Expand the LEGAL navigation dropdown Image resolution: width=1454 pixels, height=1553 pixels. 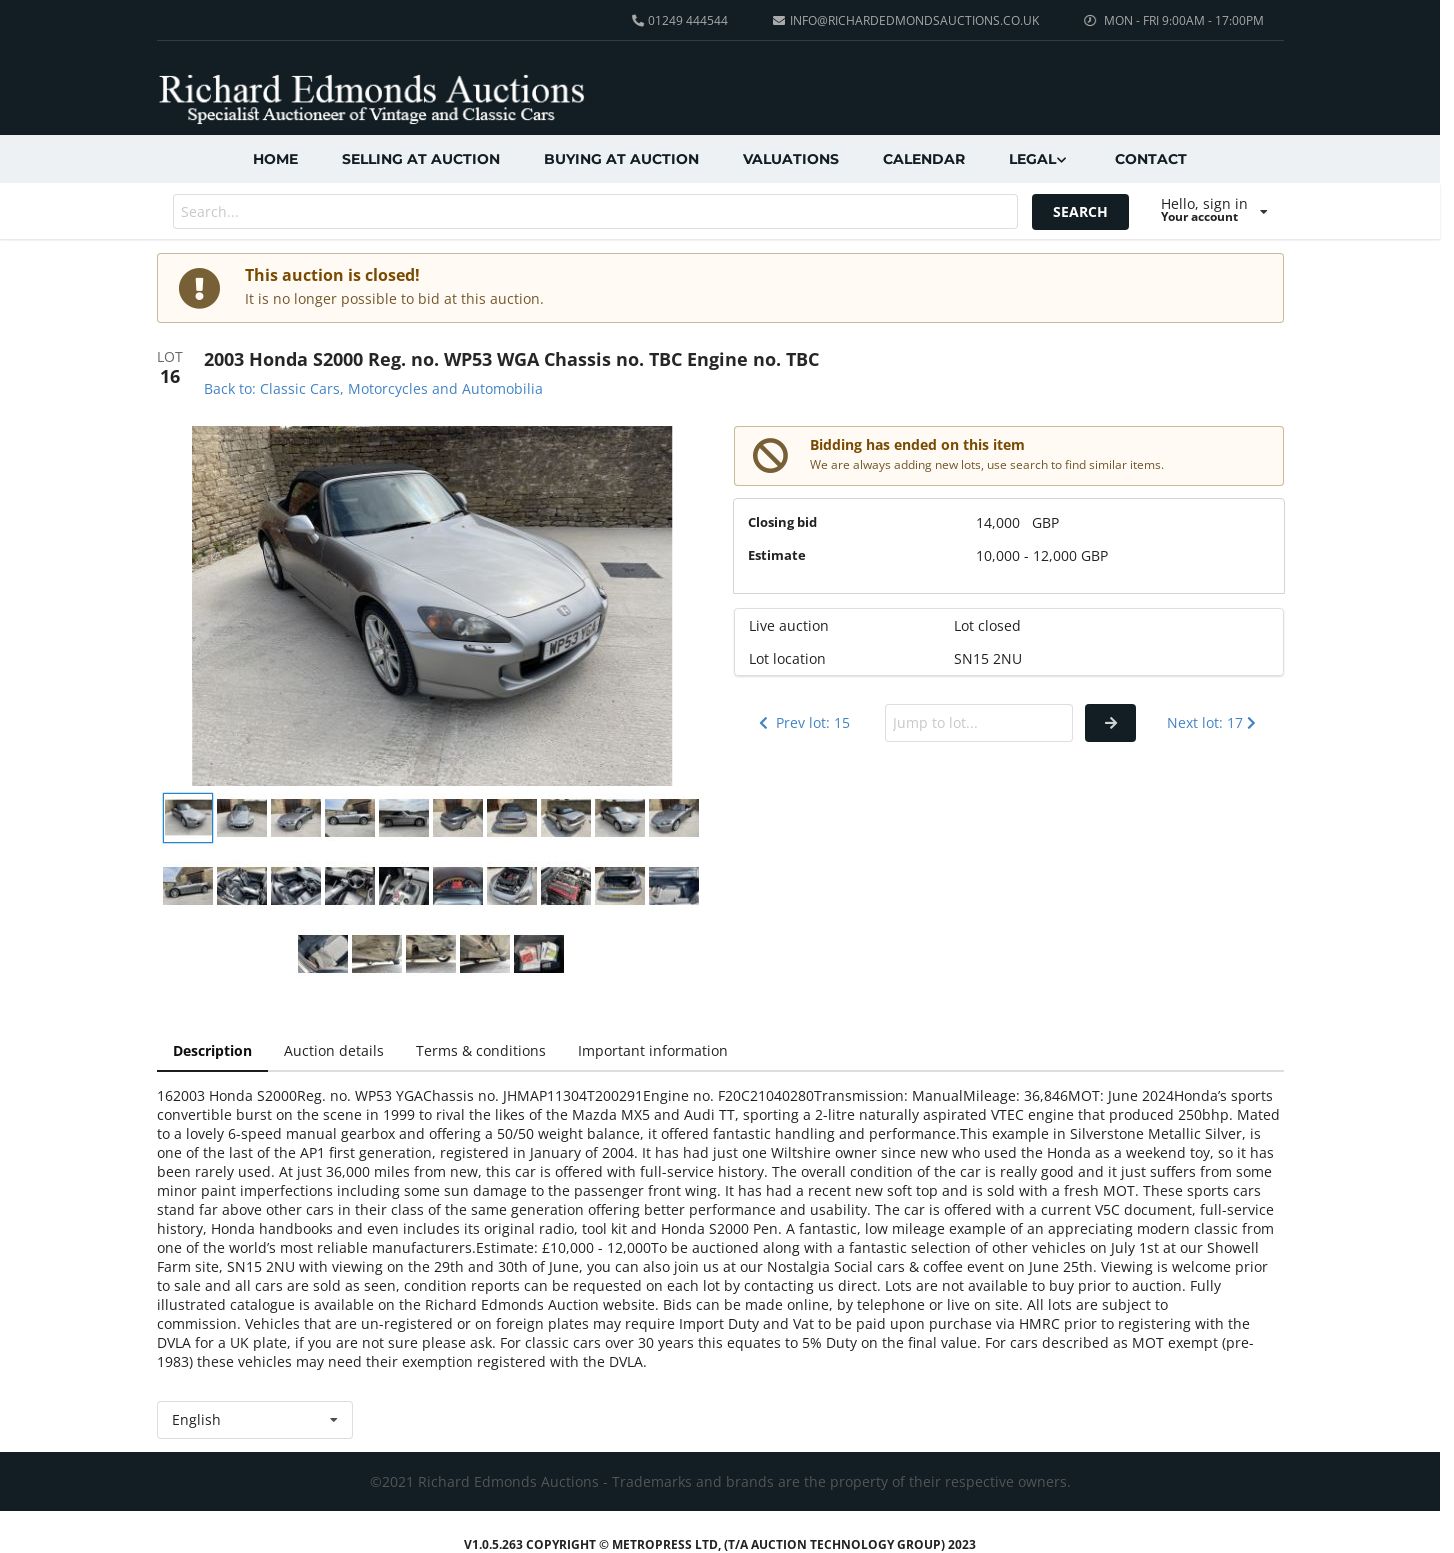tap(1038, 159)
